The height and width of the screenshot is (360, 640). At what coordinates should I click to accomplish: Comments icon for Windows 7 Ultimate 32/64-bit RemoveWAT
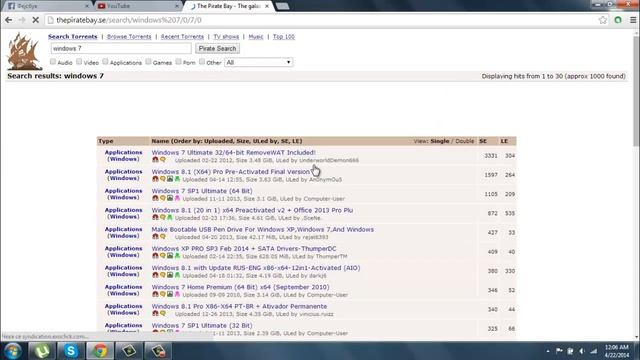[x=162, y=160]
